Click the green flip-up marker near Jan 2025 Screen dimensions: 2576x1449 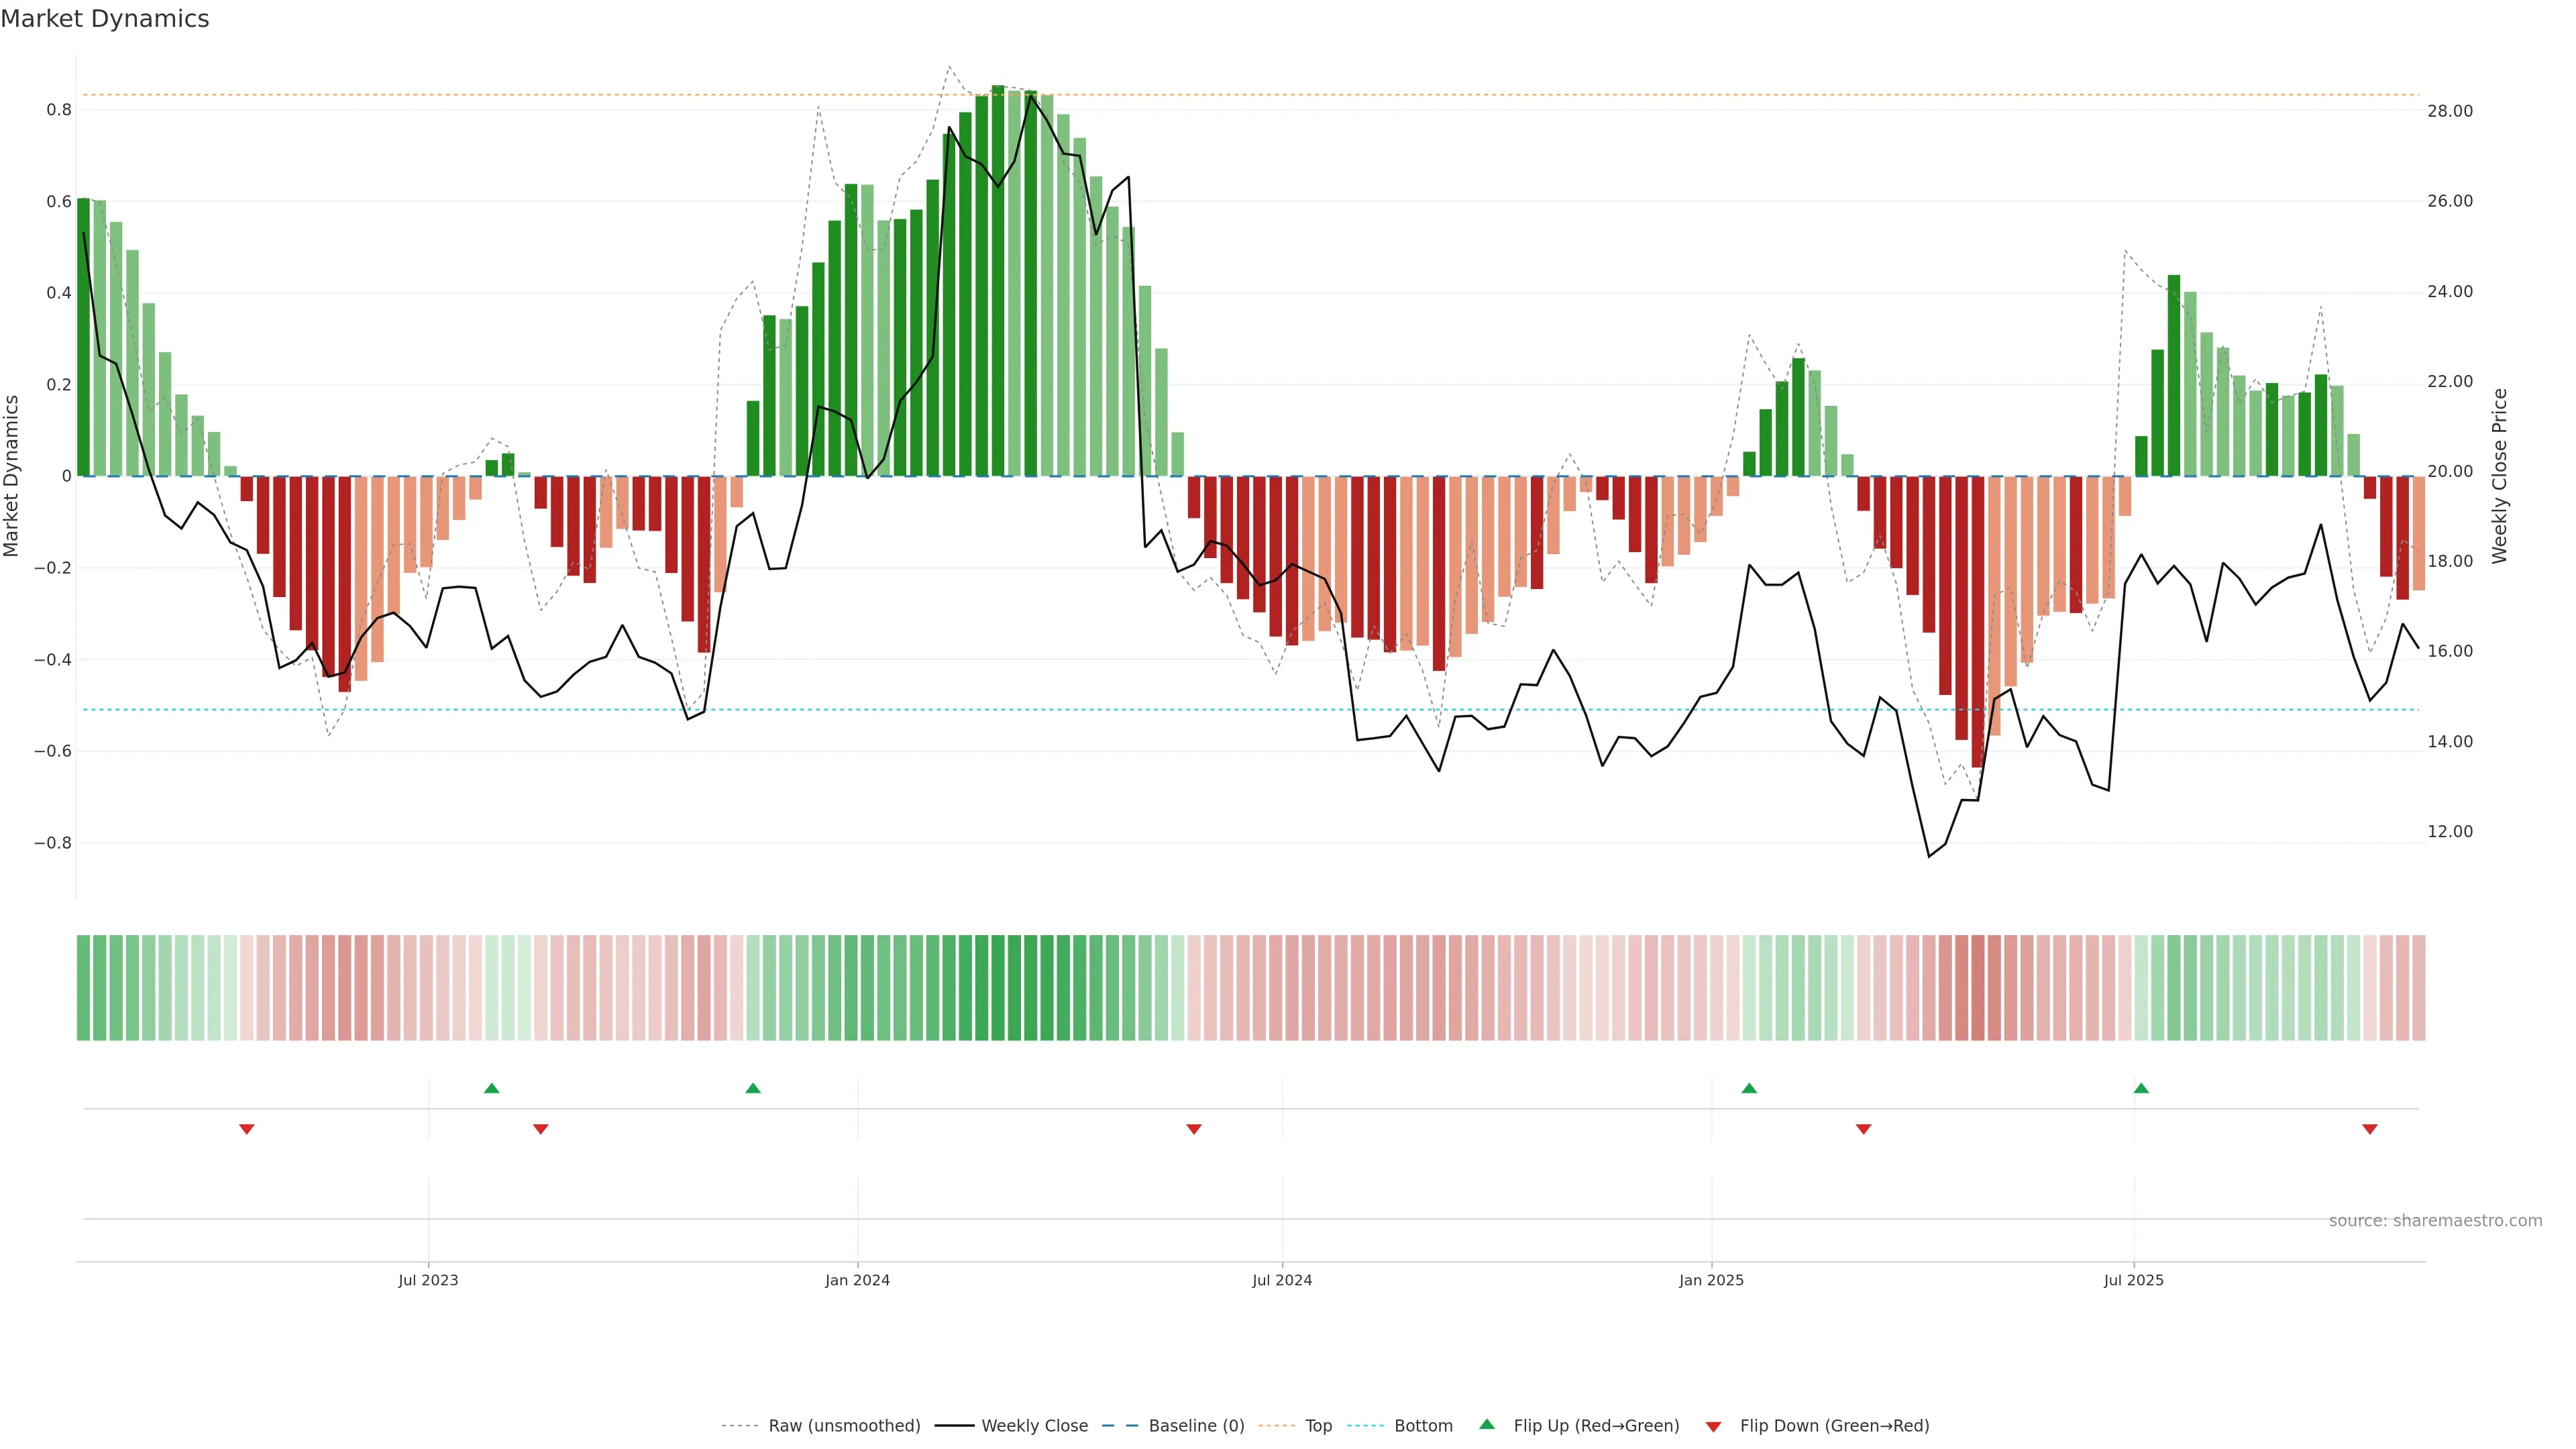pyautogui.click(x=1749, y=1088)
